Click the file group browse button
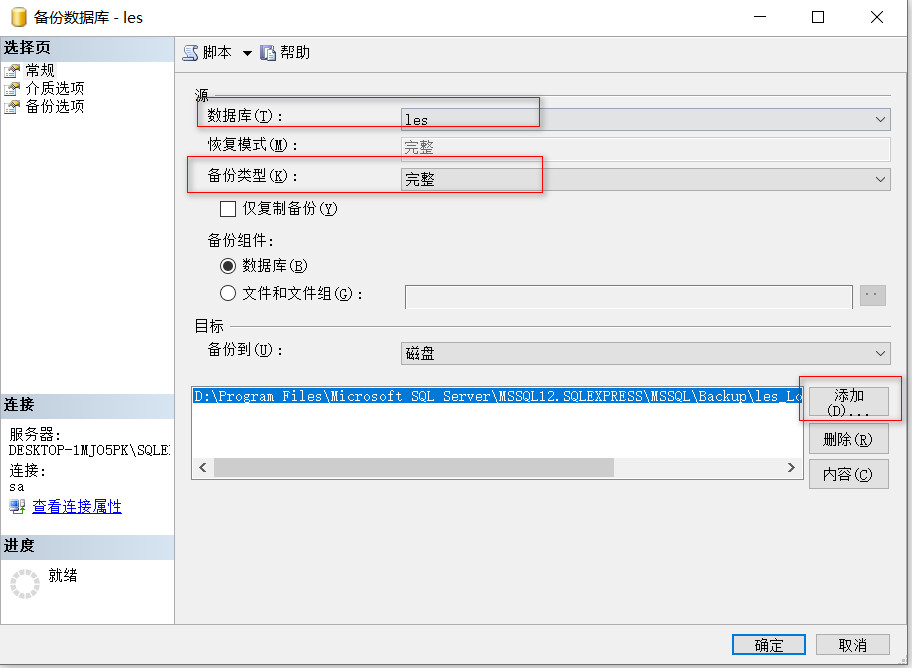The width and height of the screenshot is (912, 668). click(872, 295)
